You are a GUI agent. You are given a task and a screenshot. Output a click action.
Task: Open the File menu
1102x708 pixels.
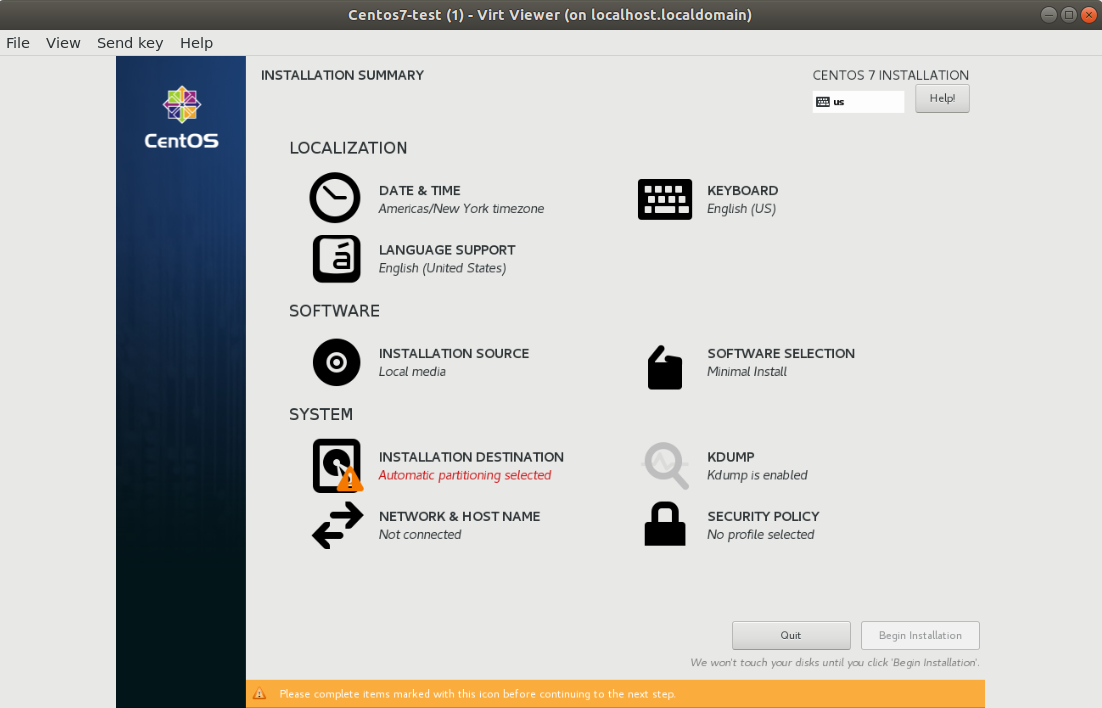click(x=18, y=43)
